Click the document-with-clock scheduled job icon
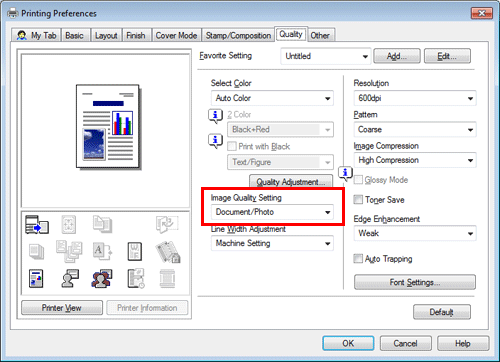 click(136, 278)
